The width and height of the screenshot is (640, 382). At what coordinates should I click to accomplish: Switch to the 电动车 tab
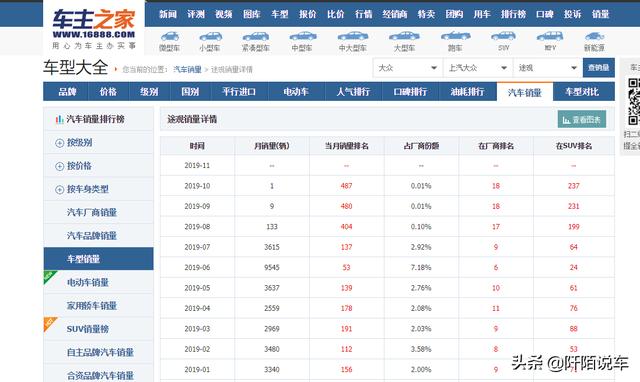[x=296, y=91]
